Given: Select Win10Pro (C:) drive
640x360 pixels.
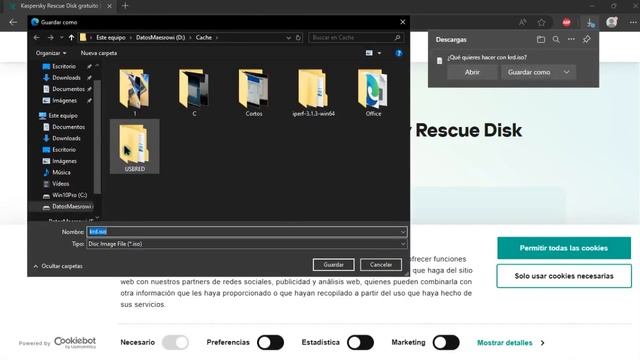Looking at the screenshot, I should pos(69,195).
